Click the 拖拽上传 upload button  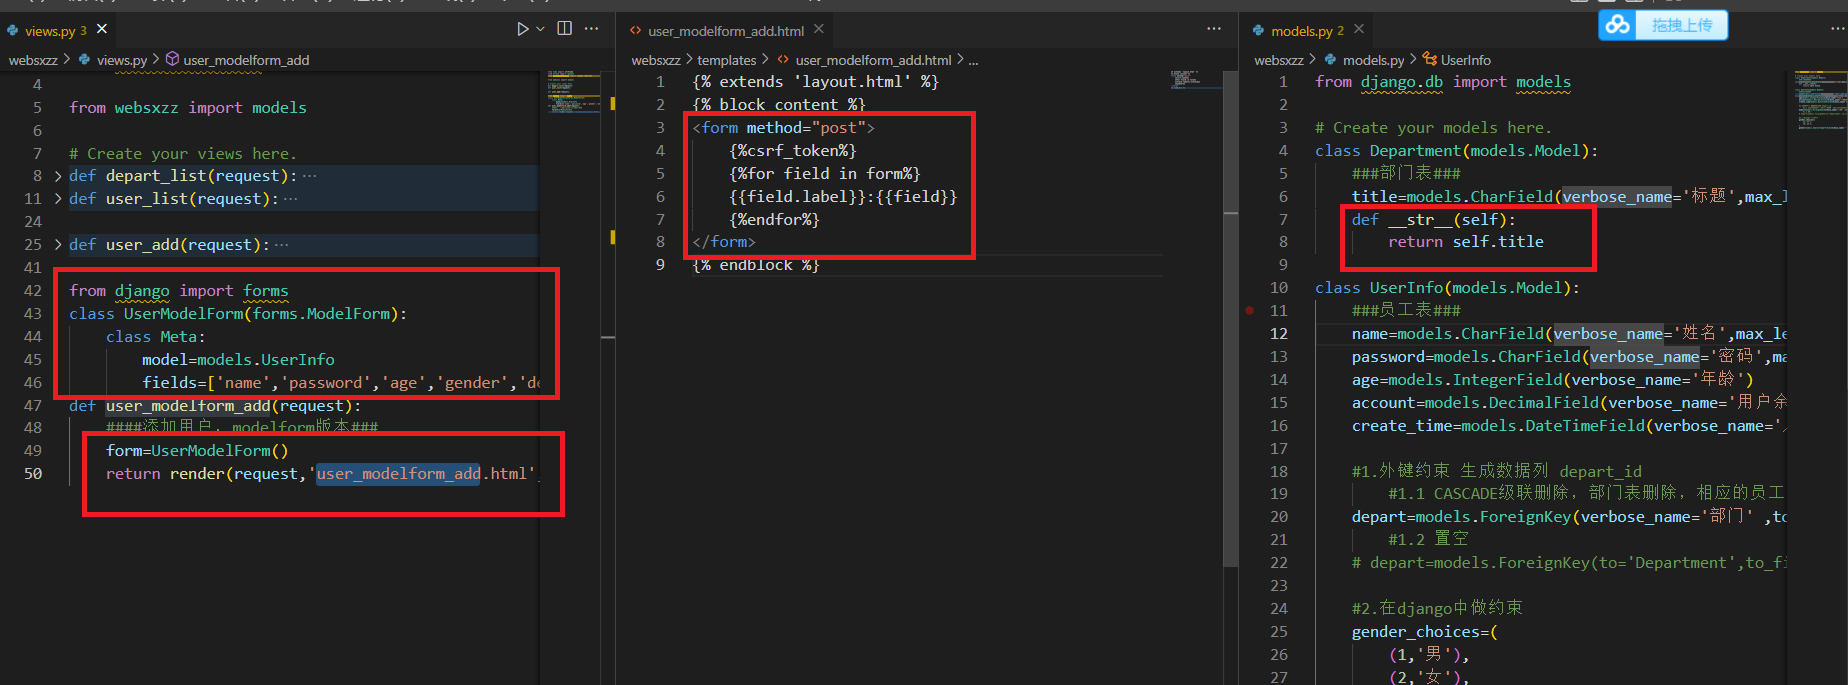[x=1681, y=25]
